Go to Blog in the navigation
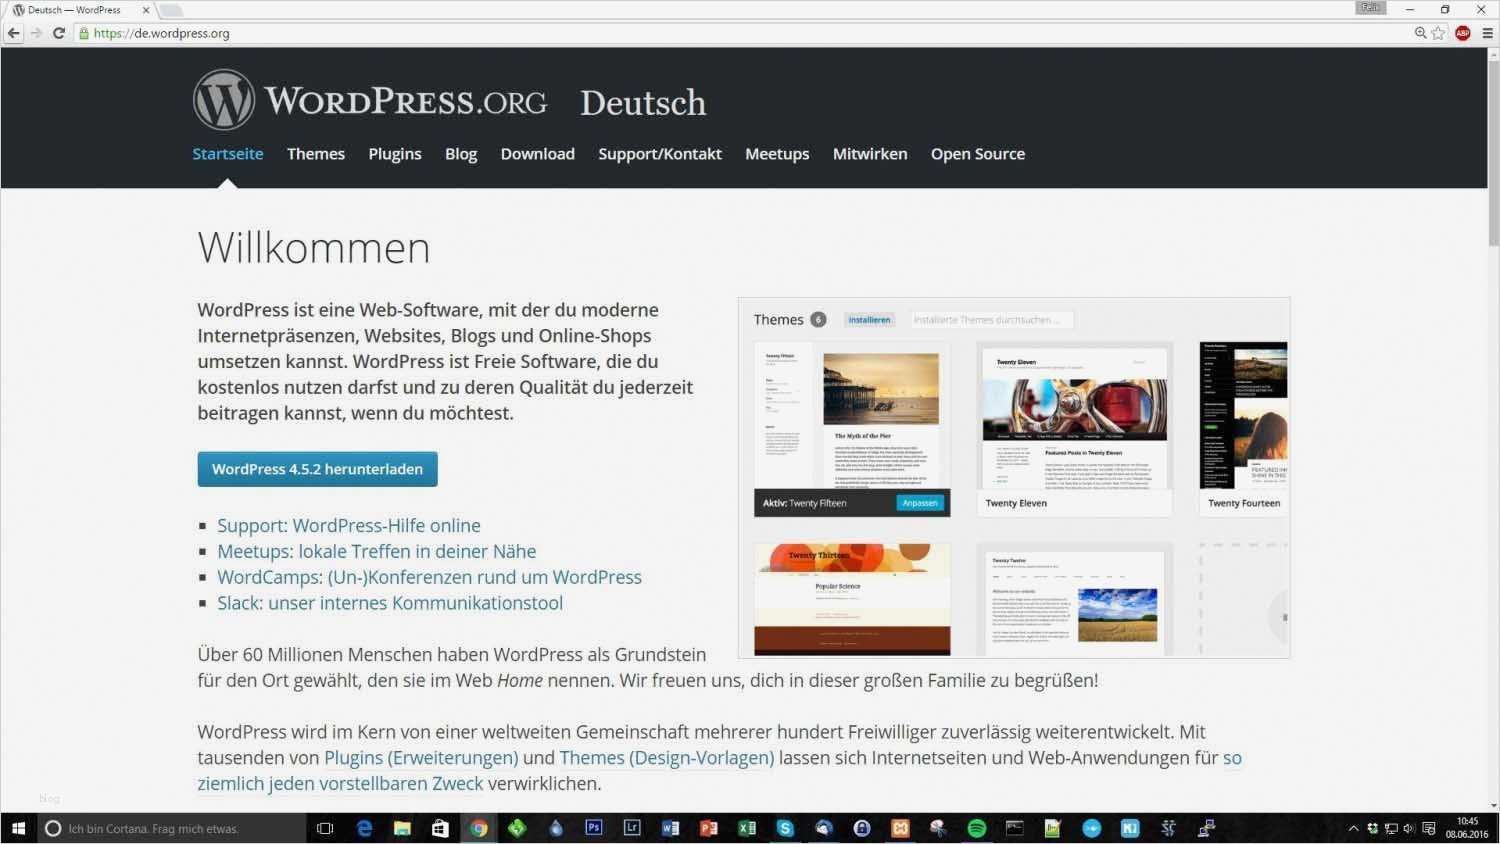This screenshot has width=1500, height=844. click(461, 154)
